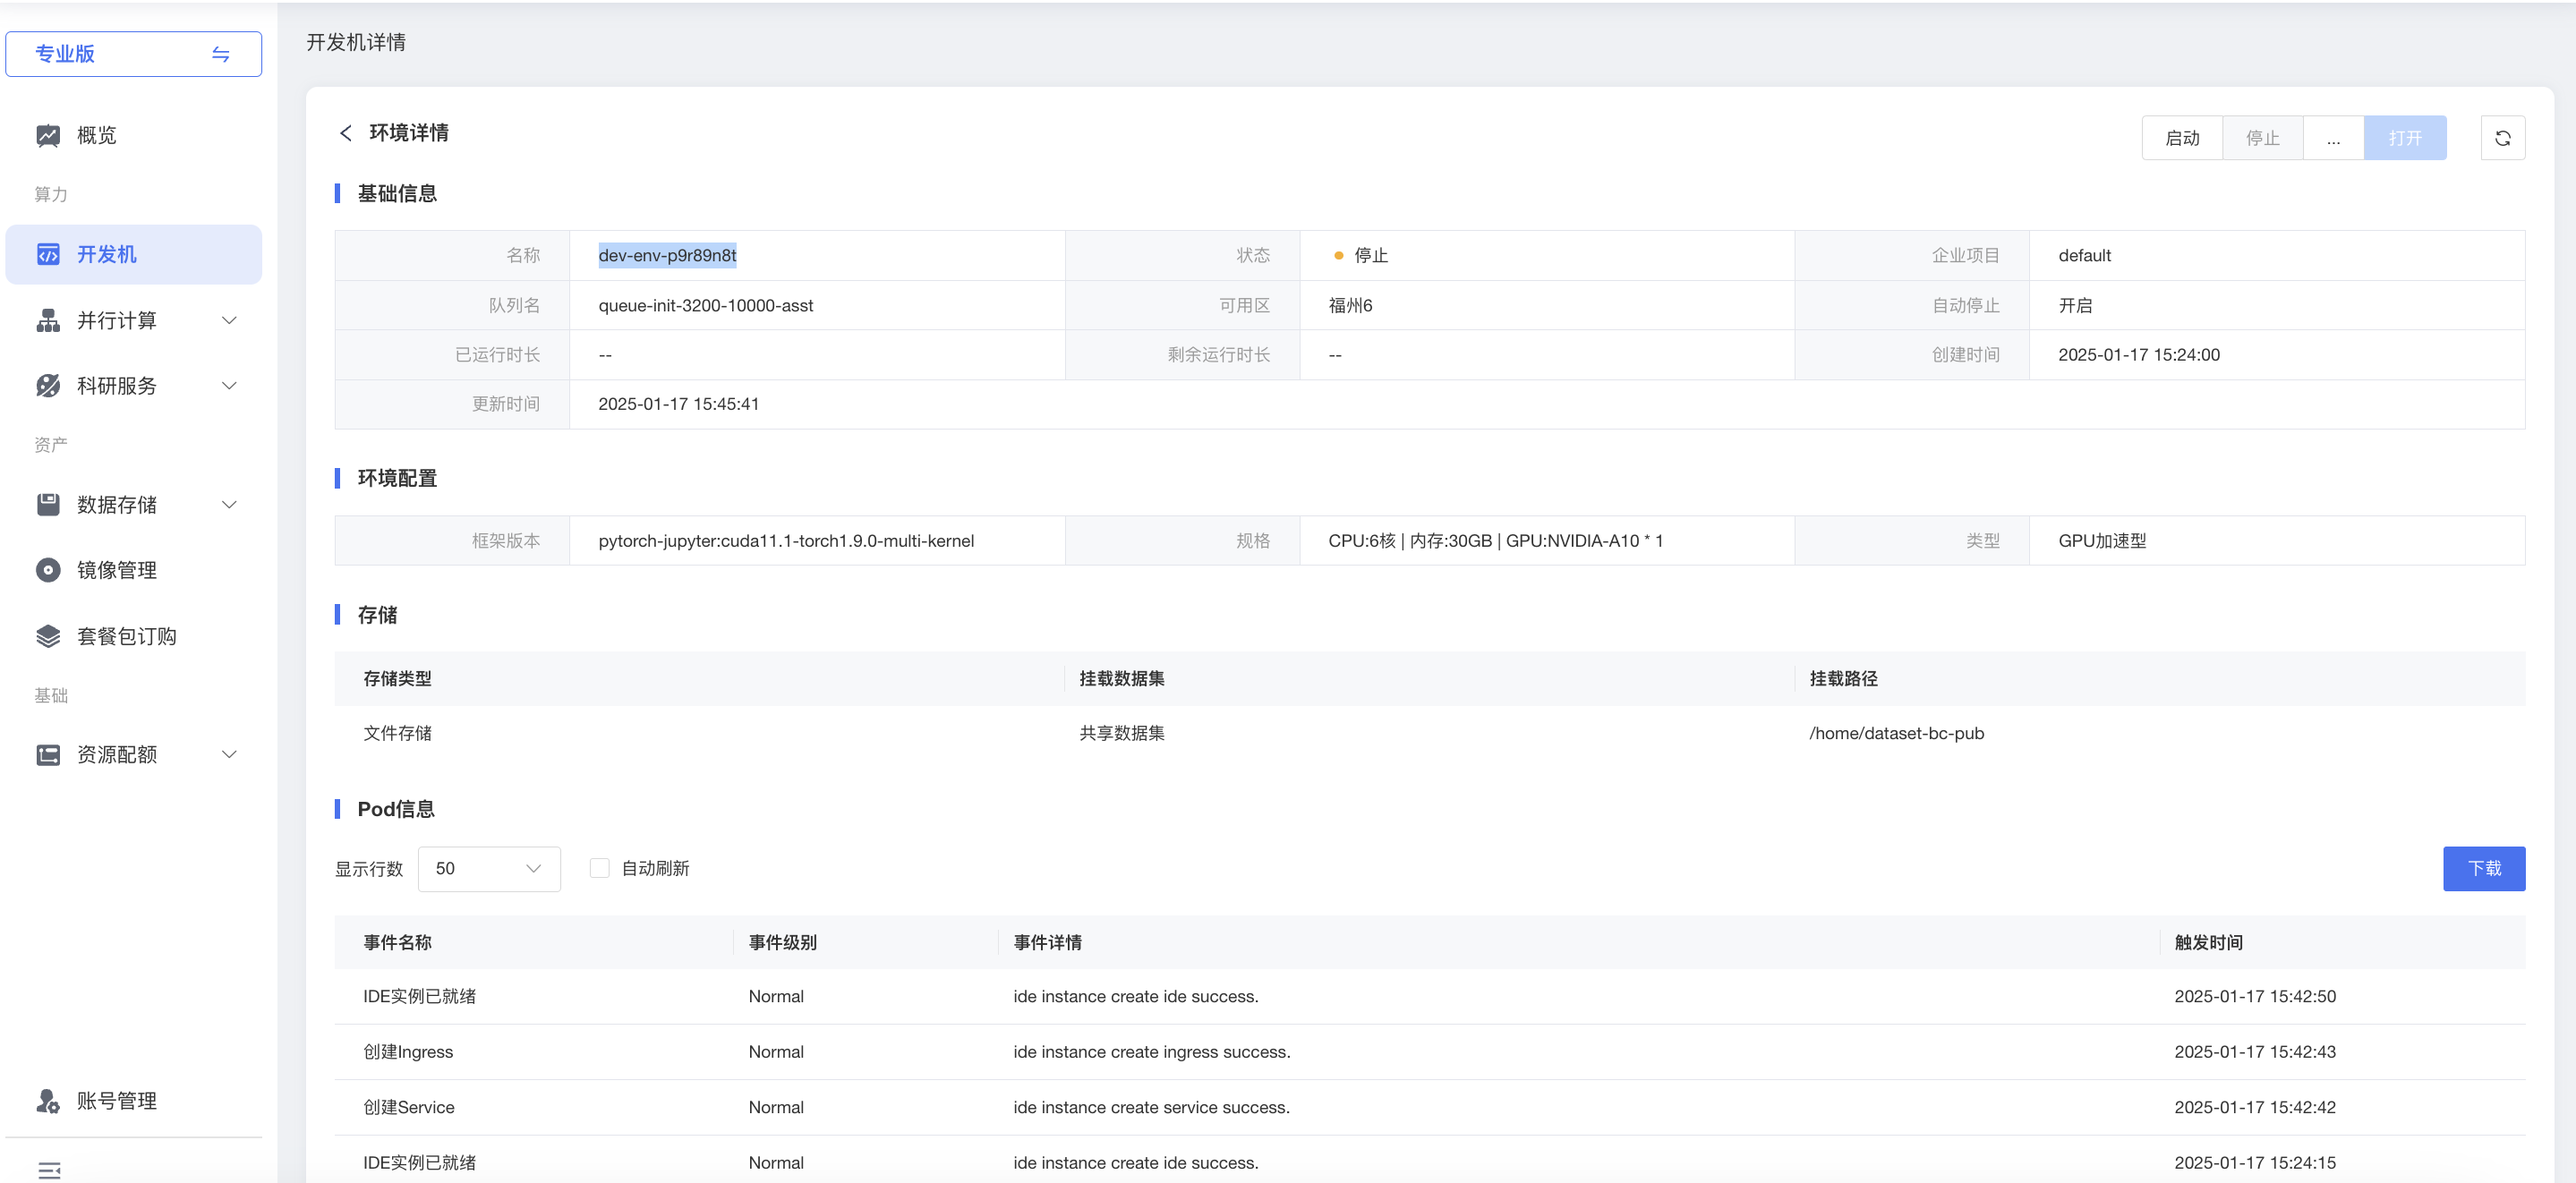This screenshot has height=1183, width=2576.
Task: Click the 镜像管理 disc icon
Action: click(48, 570)
